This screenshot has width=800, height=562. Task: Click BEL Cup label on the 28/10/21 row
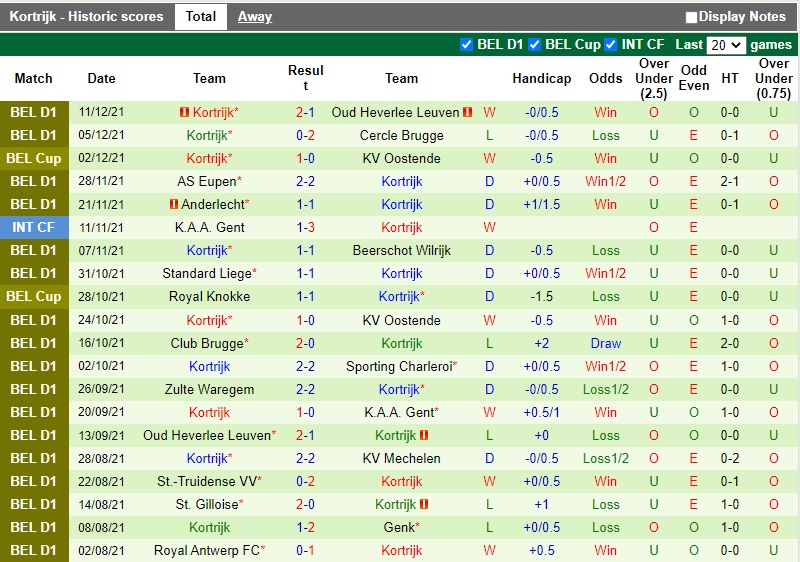[34, 296]
